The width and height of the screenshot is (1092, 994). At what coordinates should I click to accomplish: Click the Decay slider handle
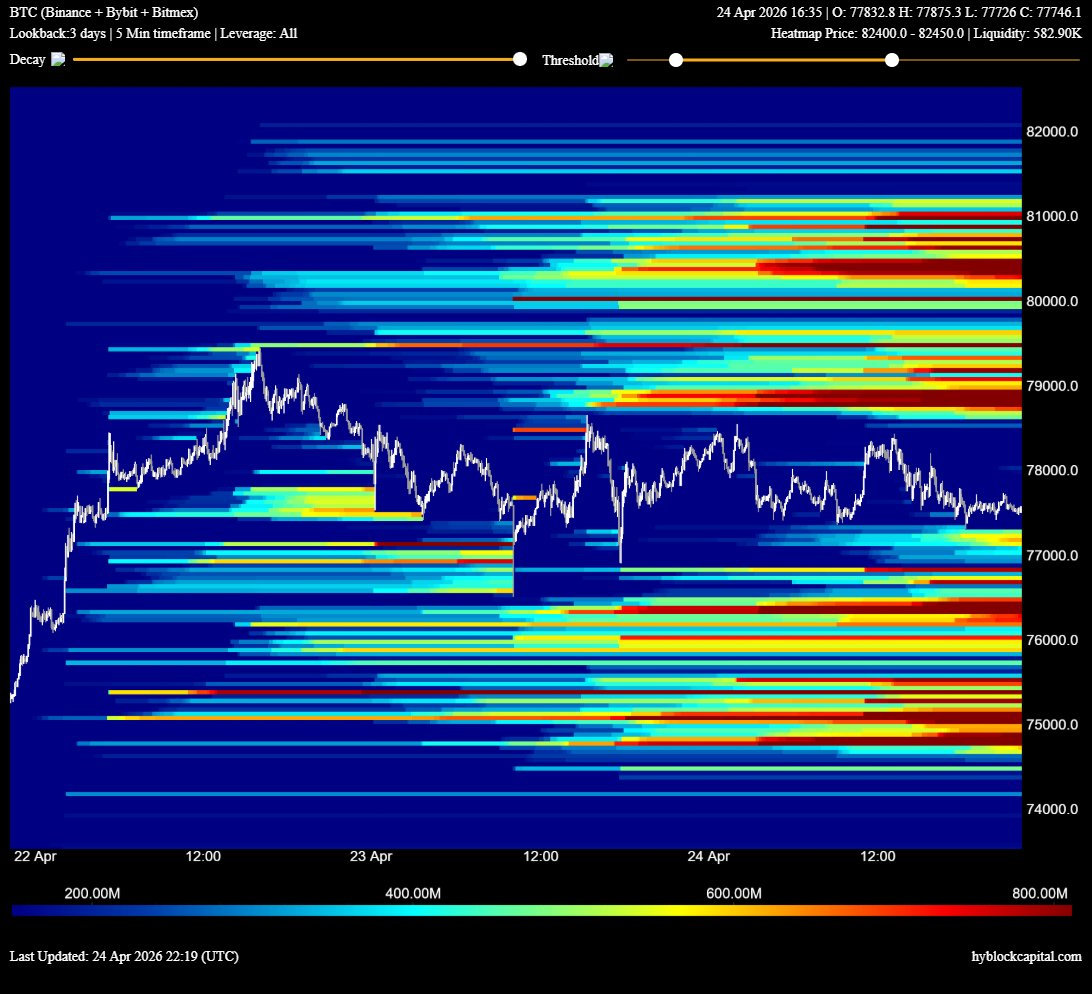519,60
